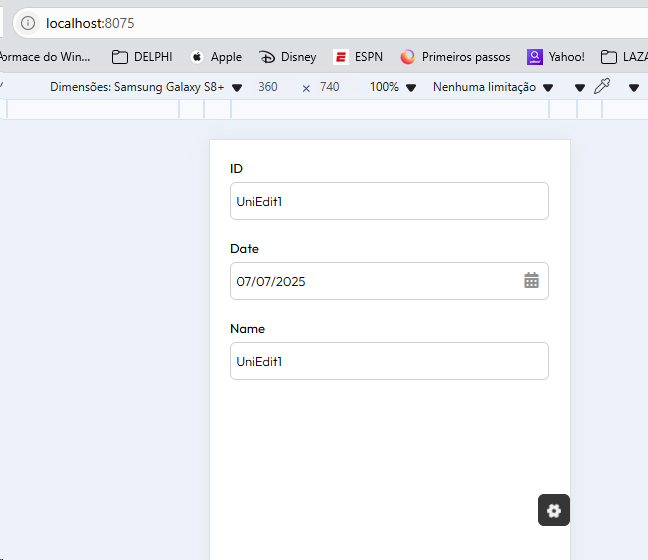Open the Apple bookmark
This screenshot has height=560, width=648.
point(215,57)
